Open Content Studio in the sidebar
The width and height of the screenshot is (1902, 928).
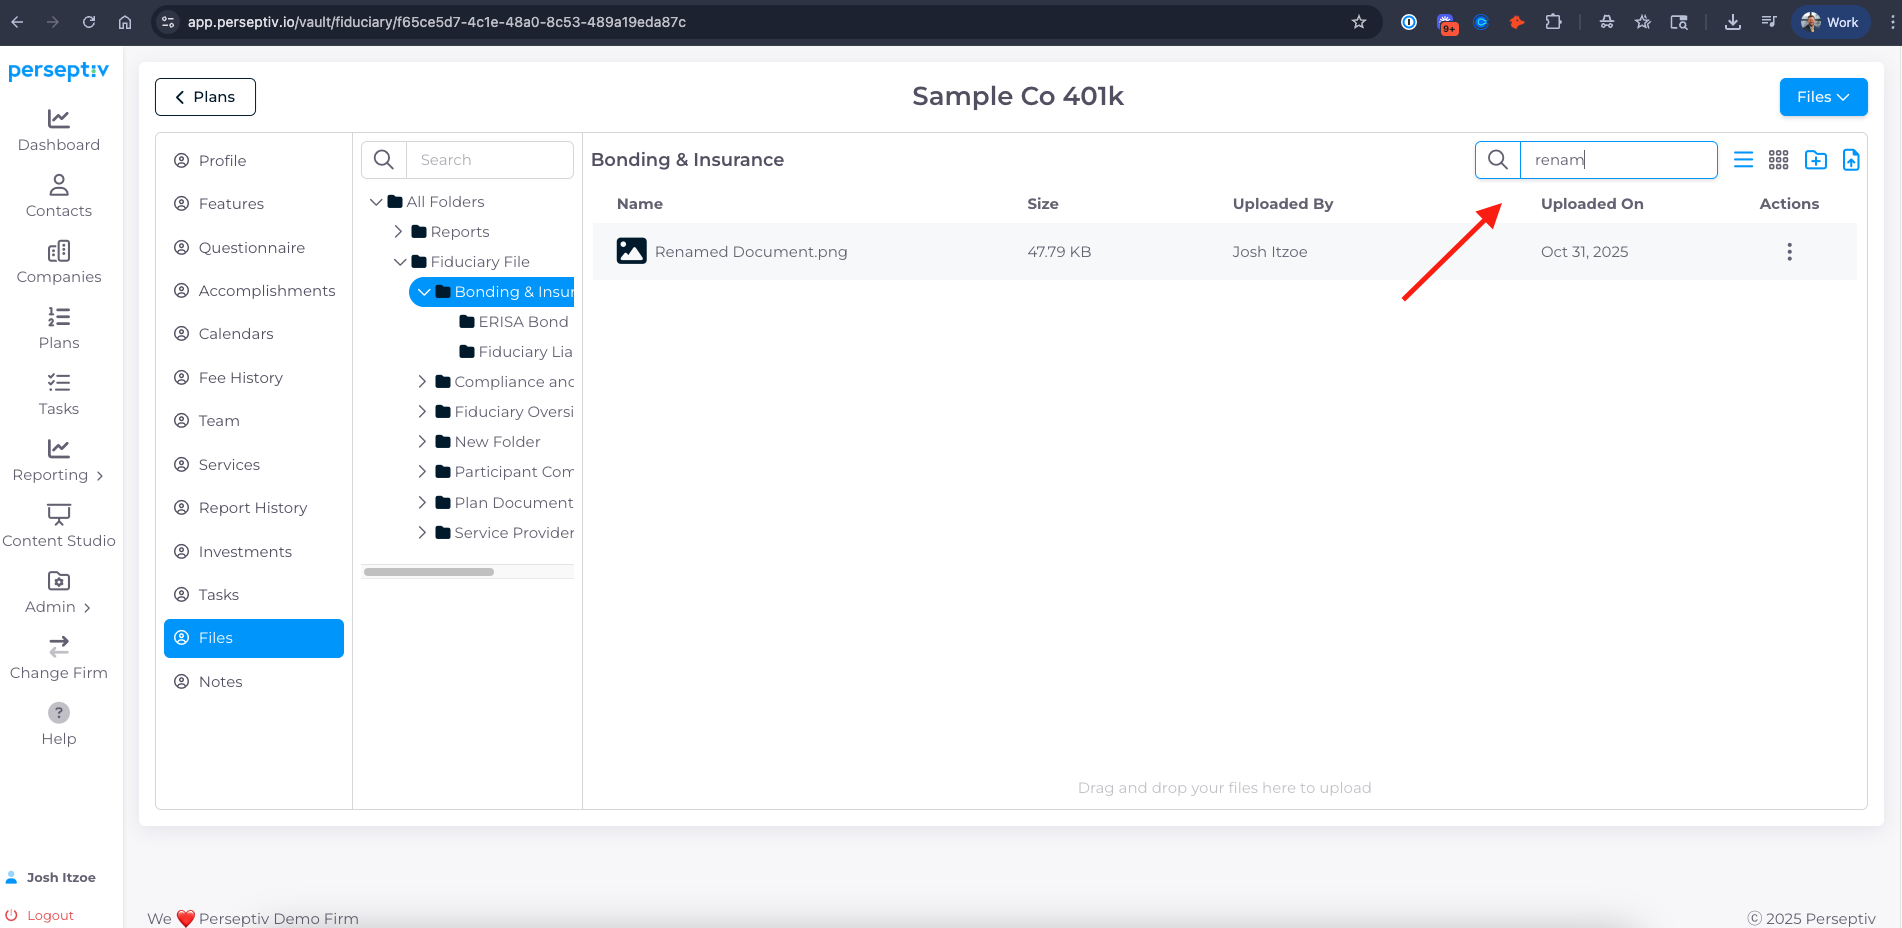click(59, 527)
